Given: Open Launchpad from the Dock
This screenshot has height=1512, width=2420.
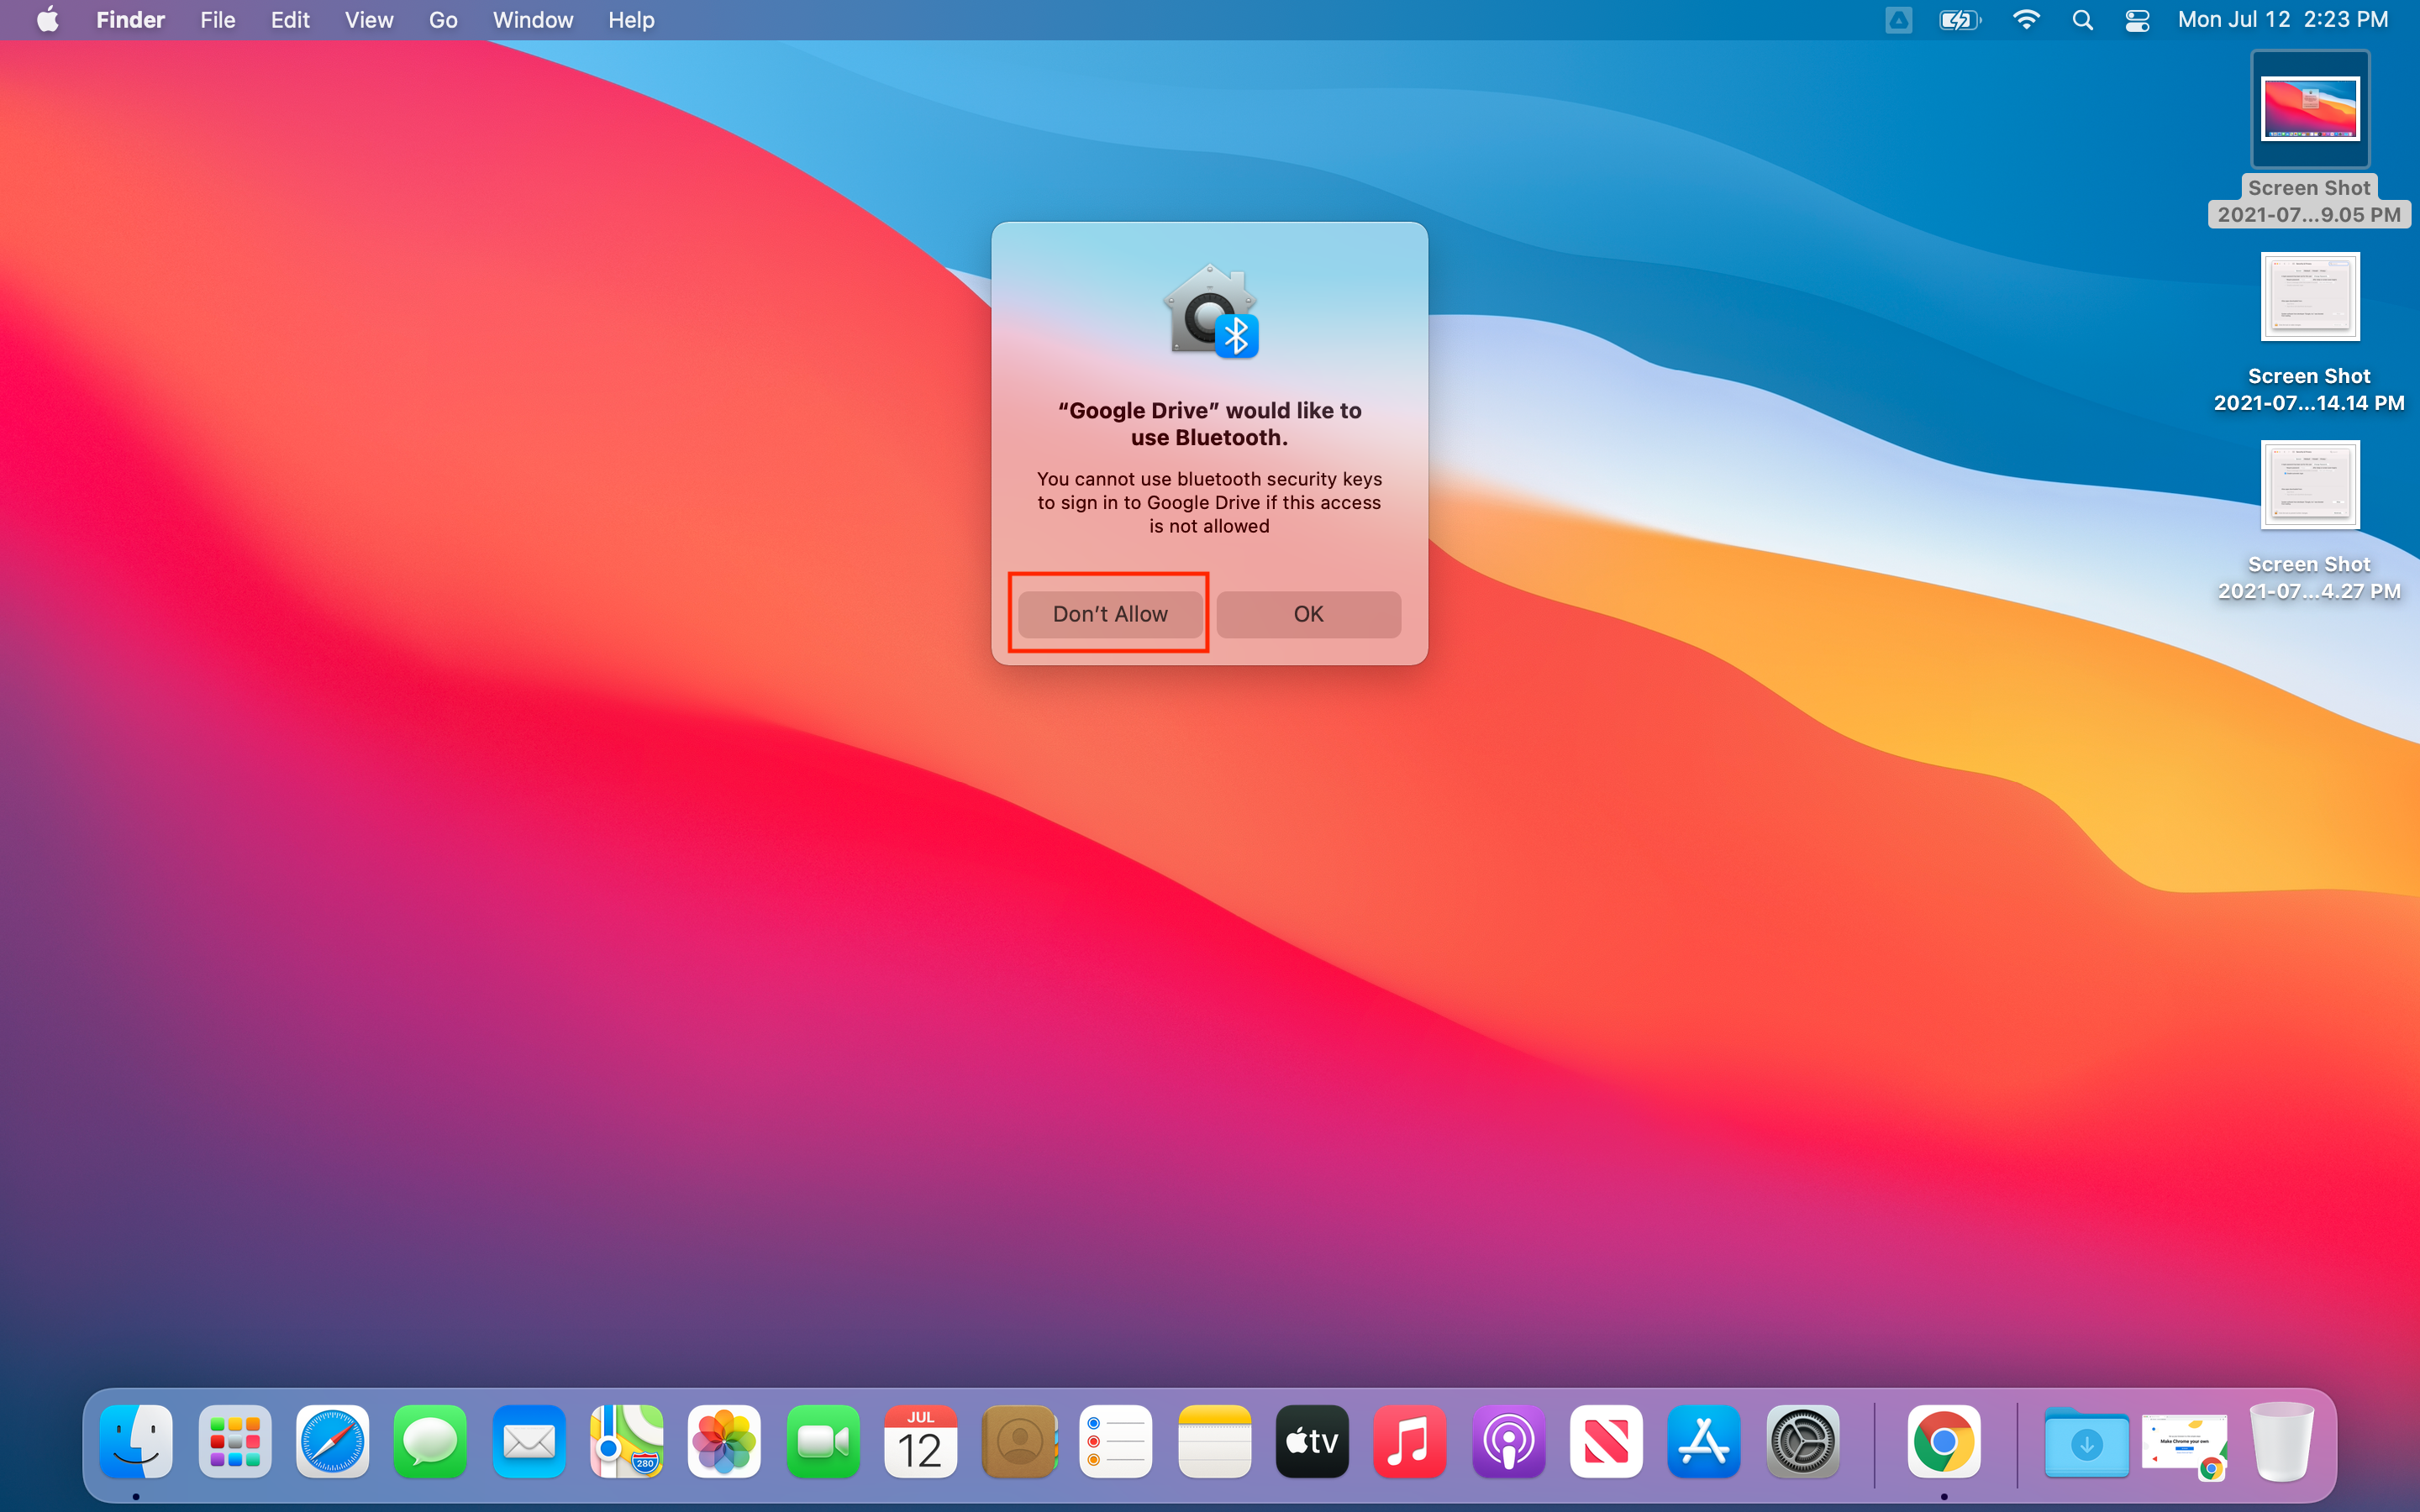Looking at the screenshot, I should click(235, 1442).
